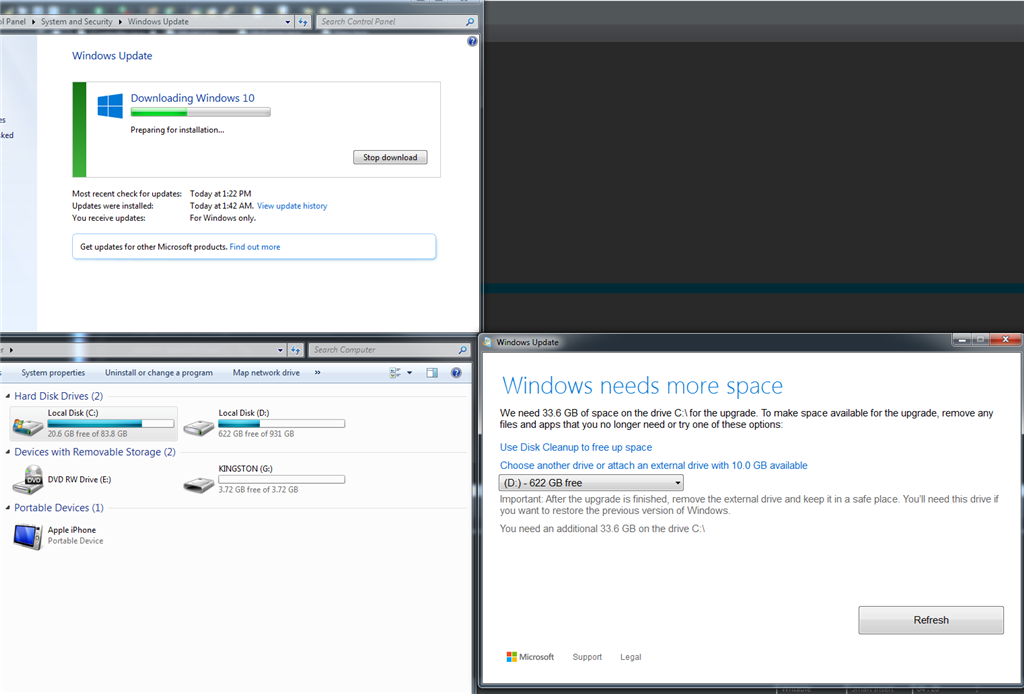Select the DVD RW Drive (E:) icon
1024x694 pixels.
28,480
